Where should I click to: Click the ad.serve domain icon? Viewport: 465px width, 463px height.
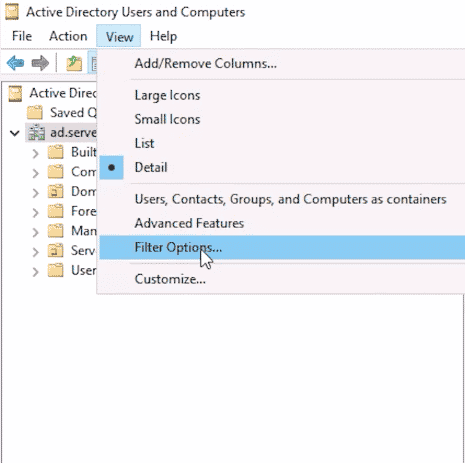pos(36,132)
